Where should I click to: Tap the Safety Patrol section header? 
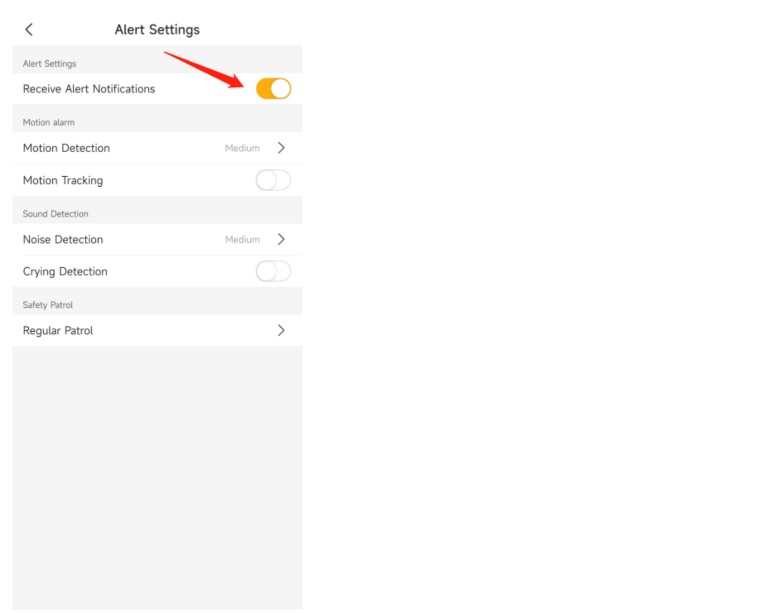pos(48,305)
